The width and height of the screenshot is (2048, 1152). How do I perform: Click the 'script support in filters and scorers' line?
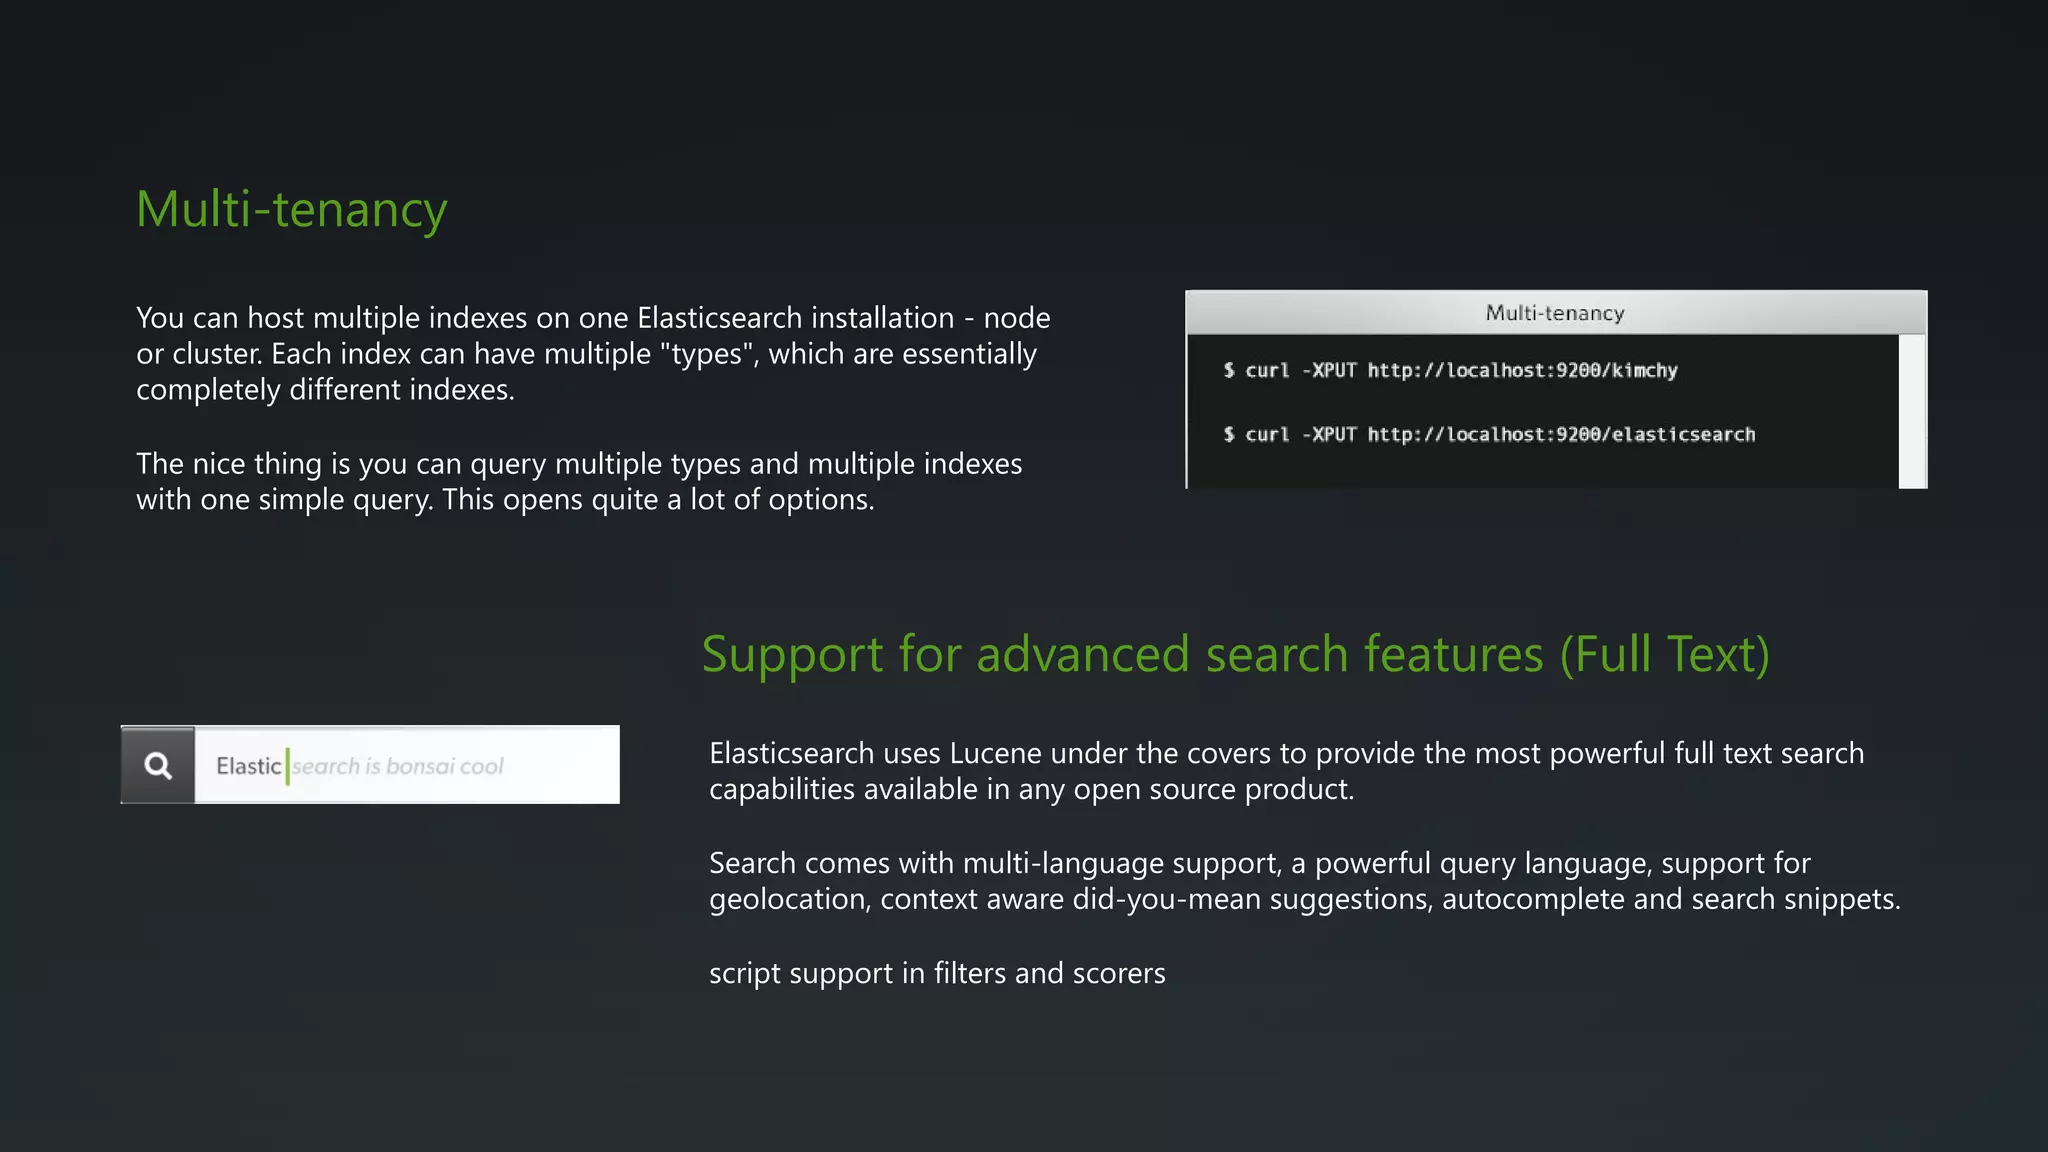pyautogui.click(x=937, y=973)
